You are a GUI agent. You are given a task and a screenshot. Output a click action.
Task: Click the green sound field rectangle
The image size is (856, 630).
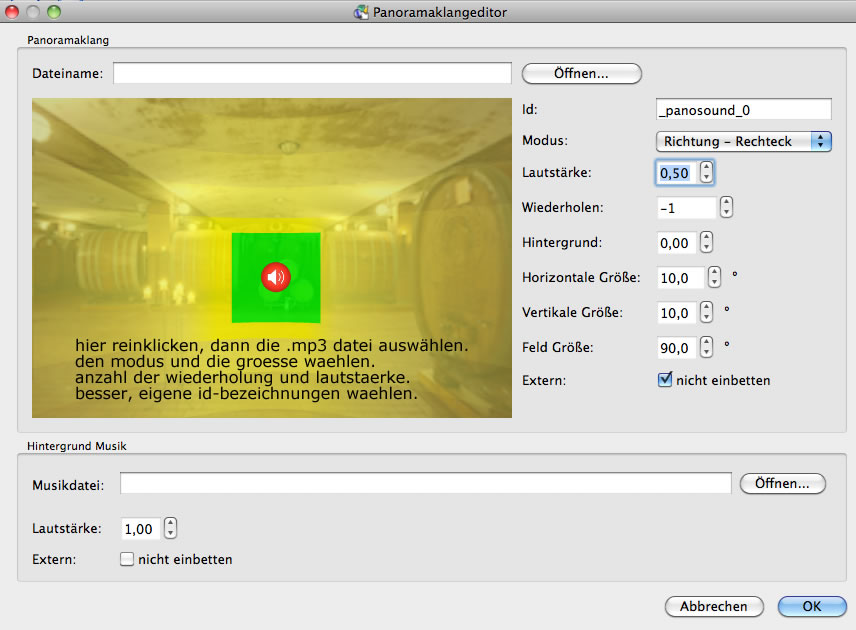pos(250,300)
